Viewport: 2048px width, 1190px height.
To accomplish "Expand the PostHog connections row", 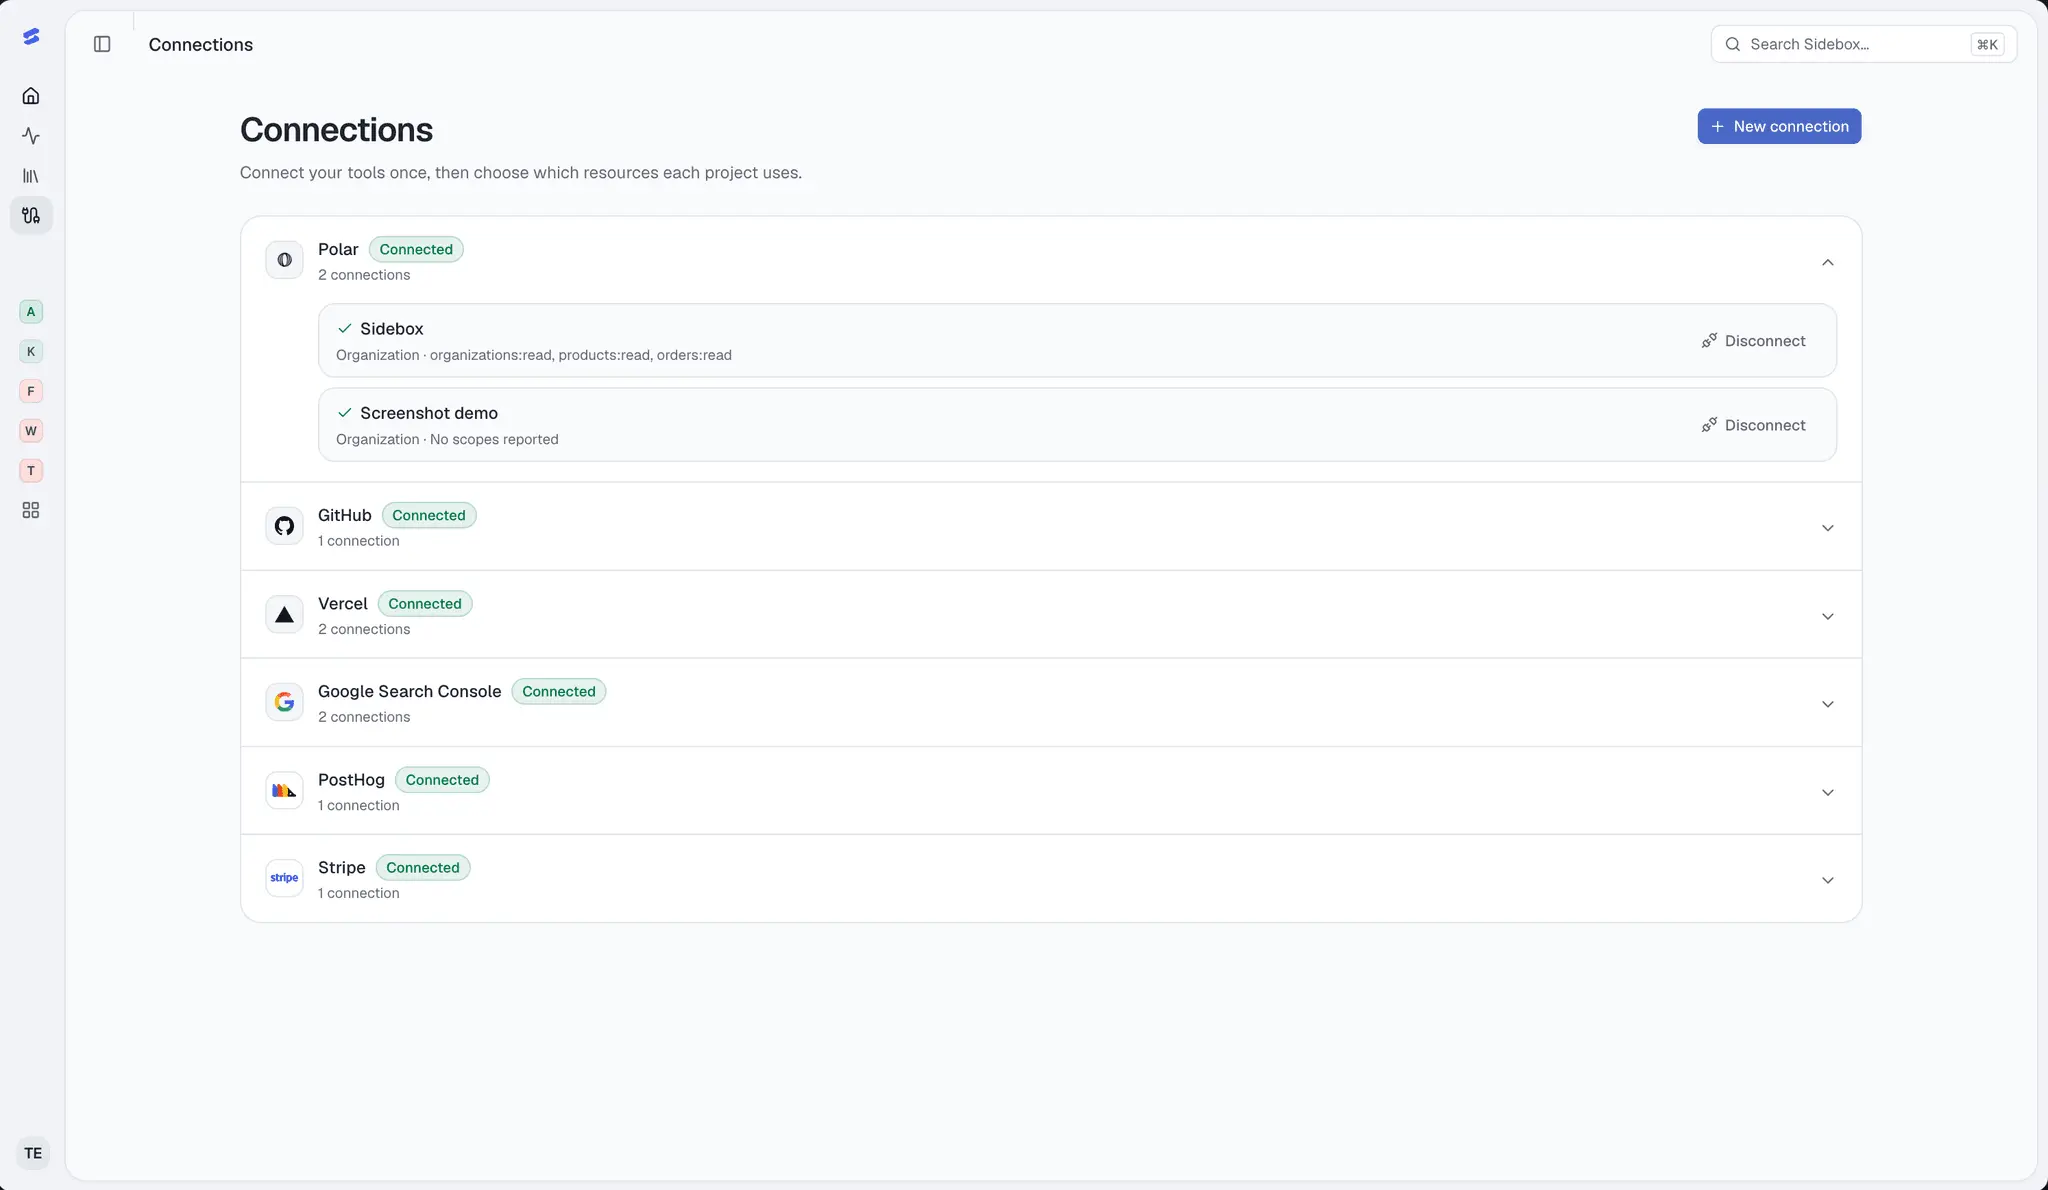I will tap(1827, 792).
